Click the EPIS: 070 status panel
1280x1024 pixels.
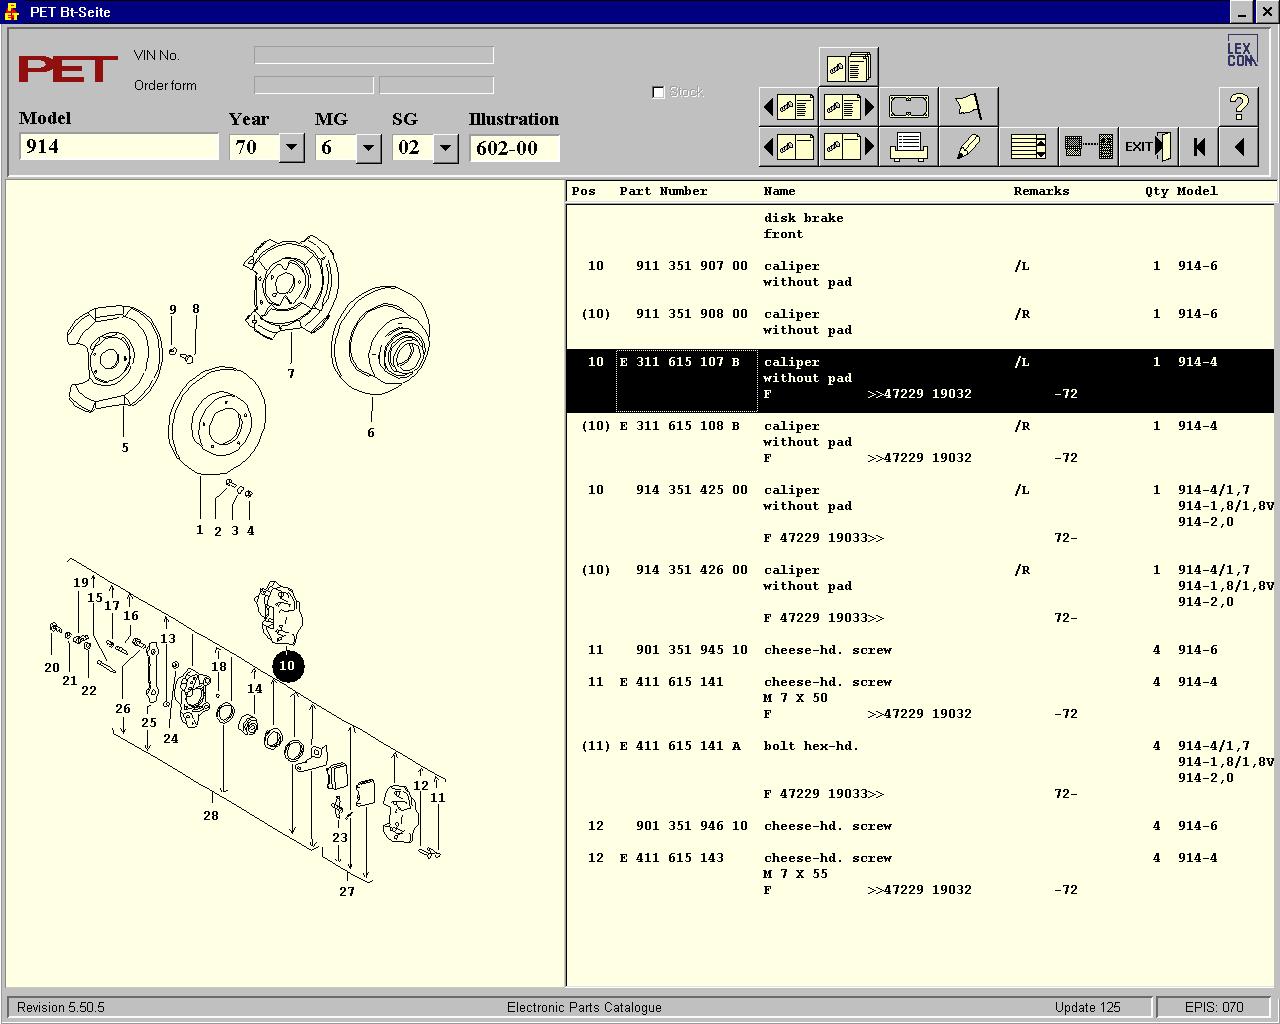click(x=1214, y=1008)
